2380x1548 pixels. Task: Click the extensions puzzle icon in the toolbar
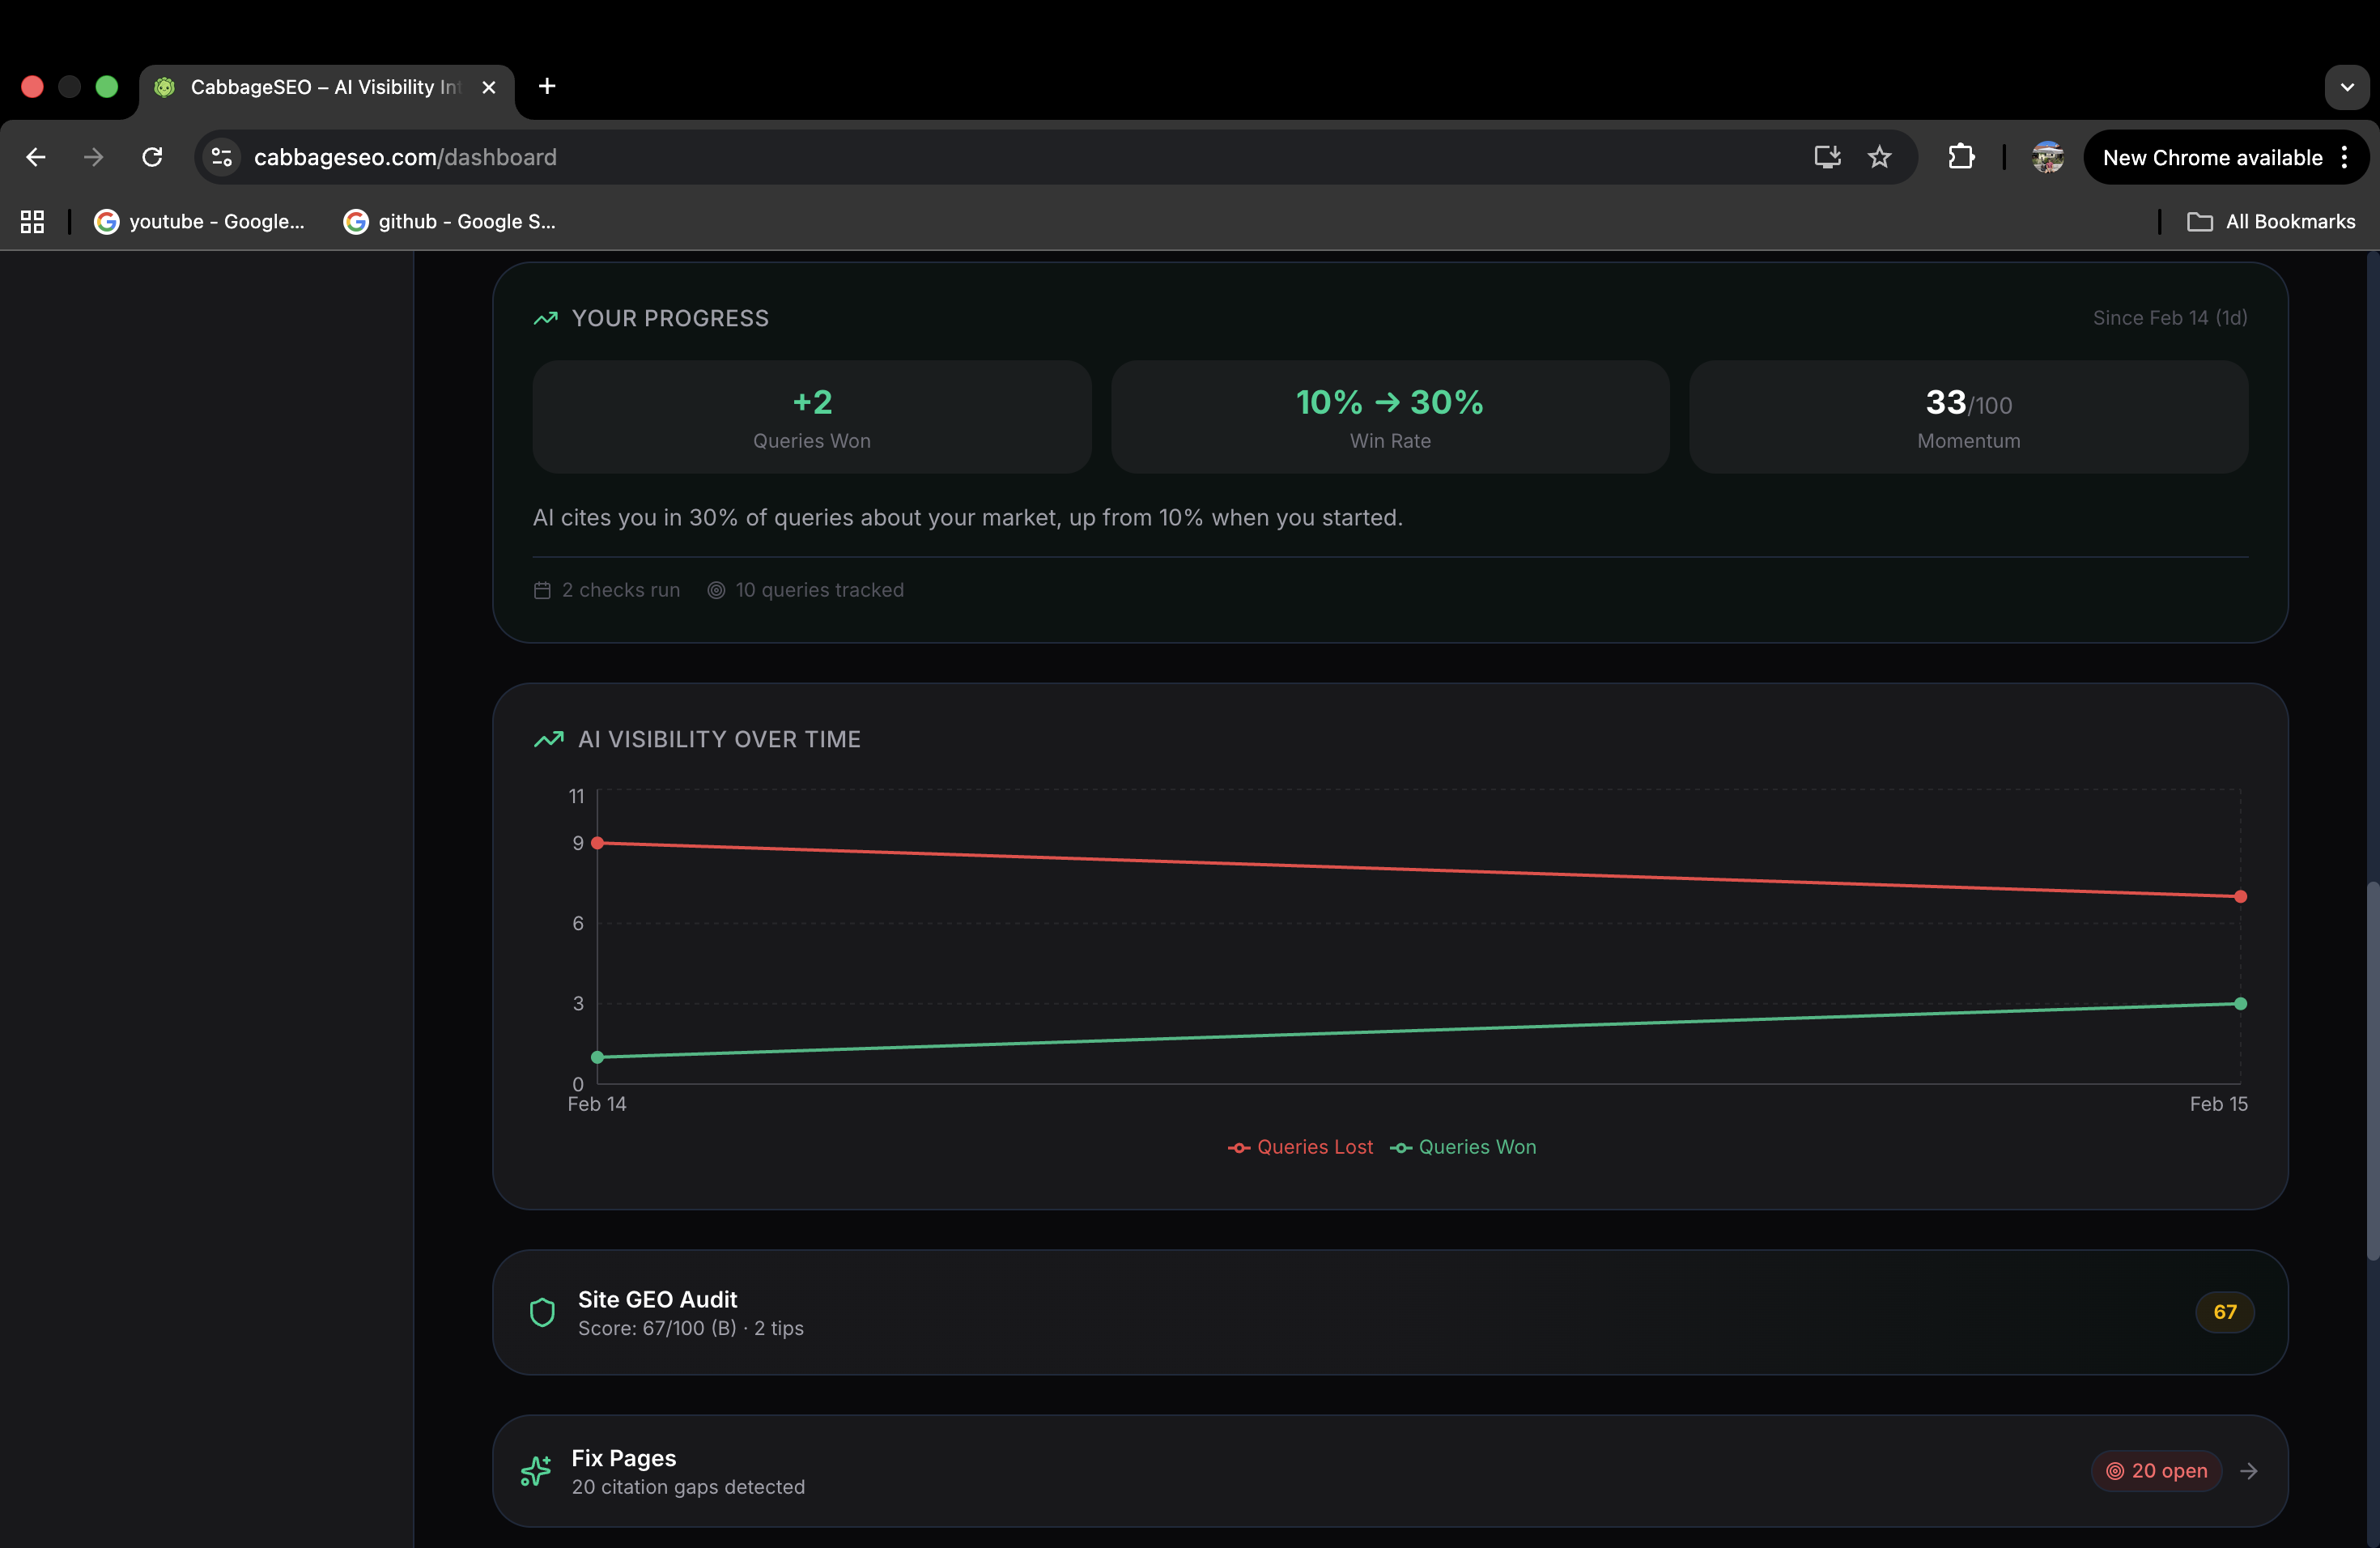pos(1961,157)
